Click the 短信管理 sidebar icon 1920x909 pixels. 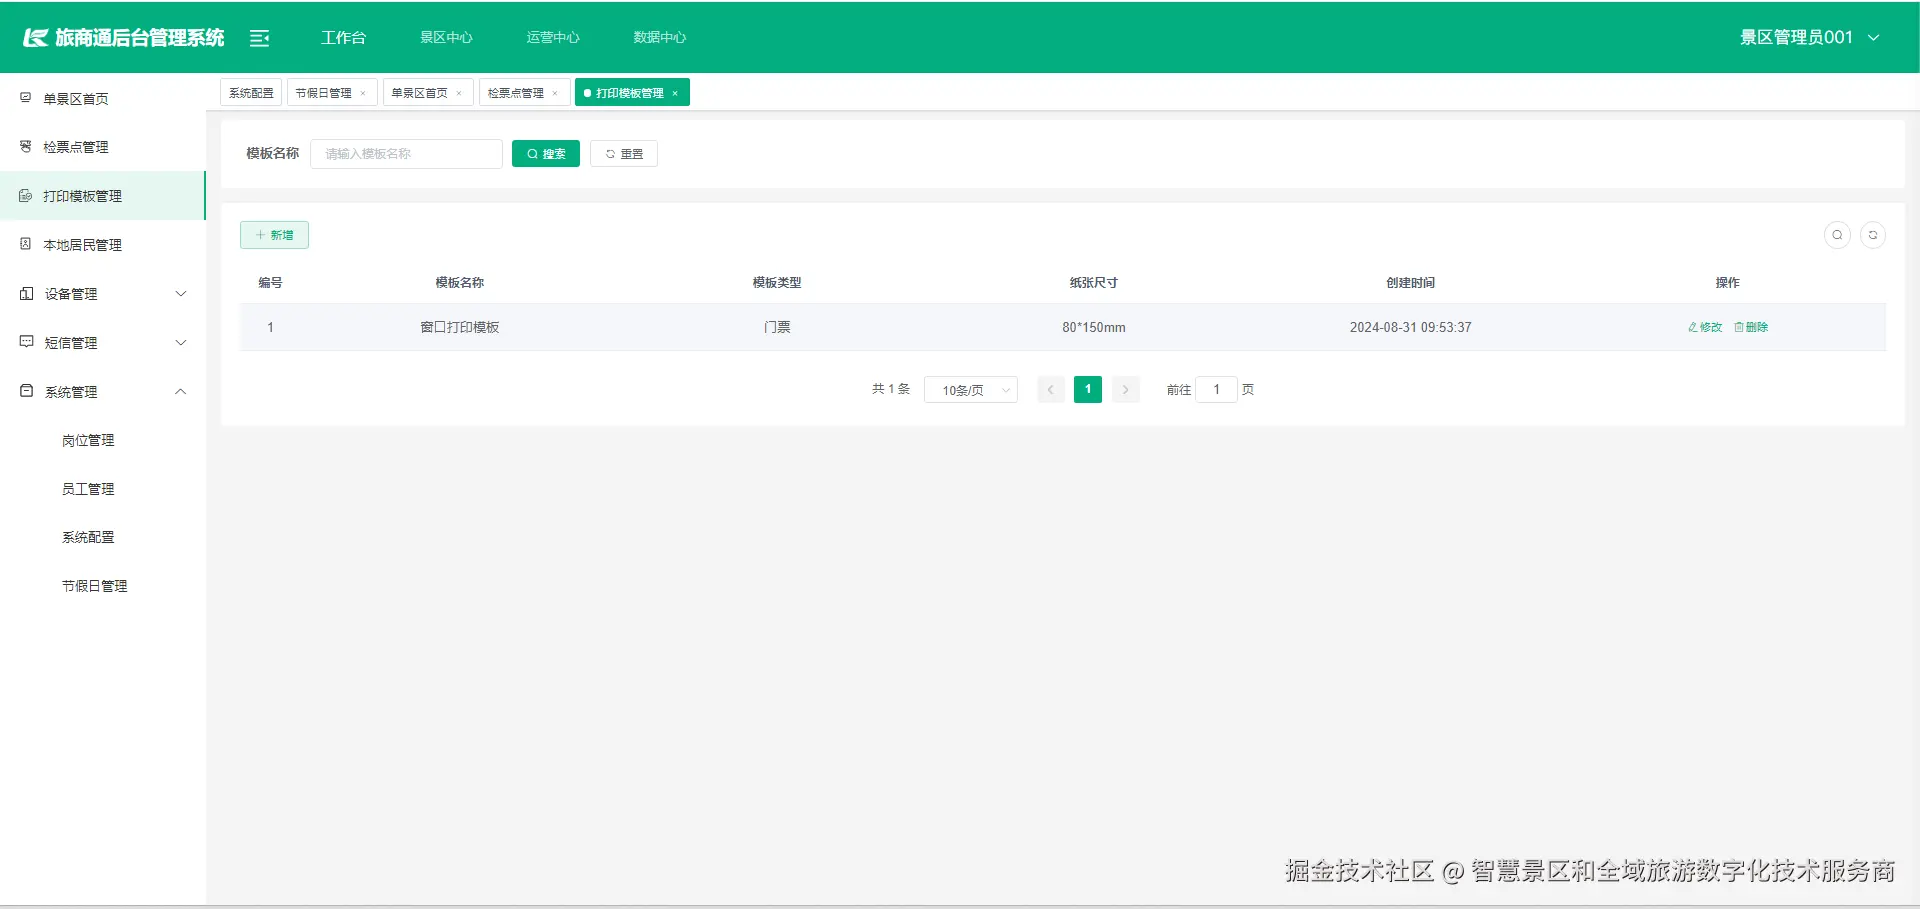click(27, 342)
